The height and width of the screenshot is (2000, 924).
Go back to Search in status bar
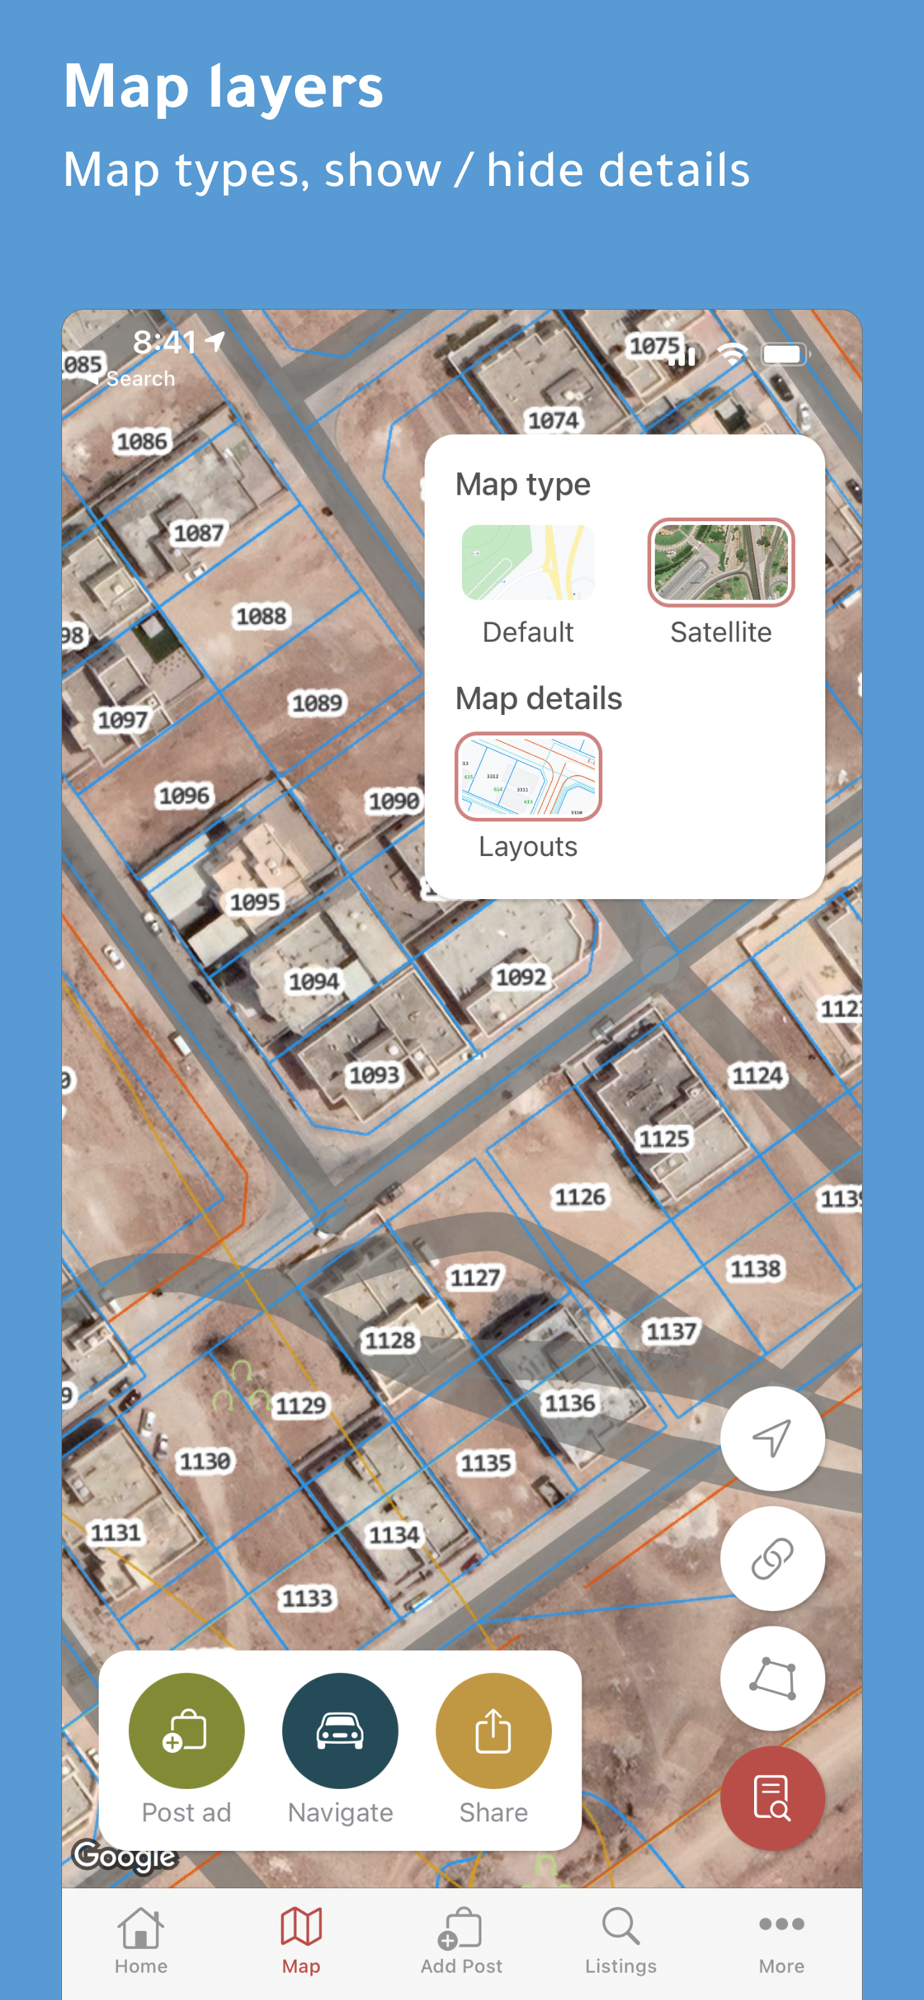[x=131, y=379]
